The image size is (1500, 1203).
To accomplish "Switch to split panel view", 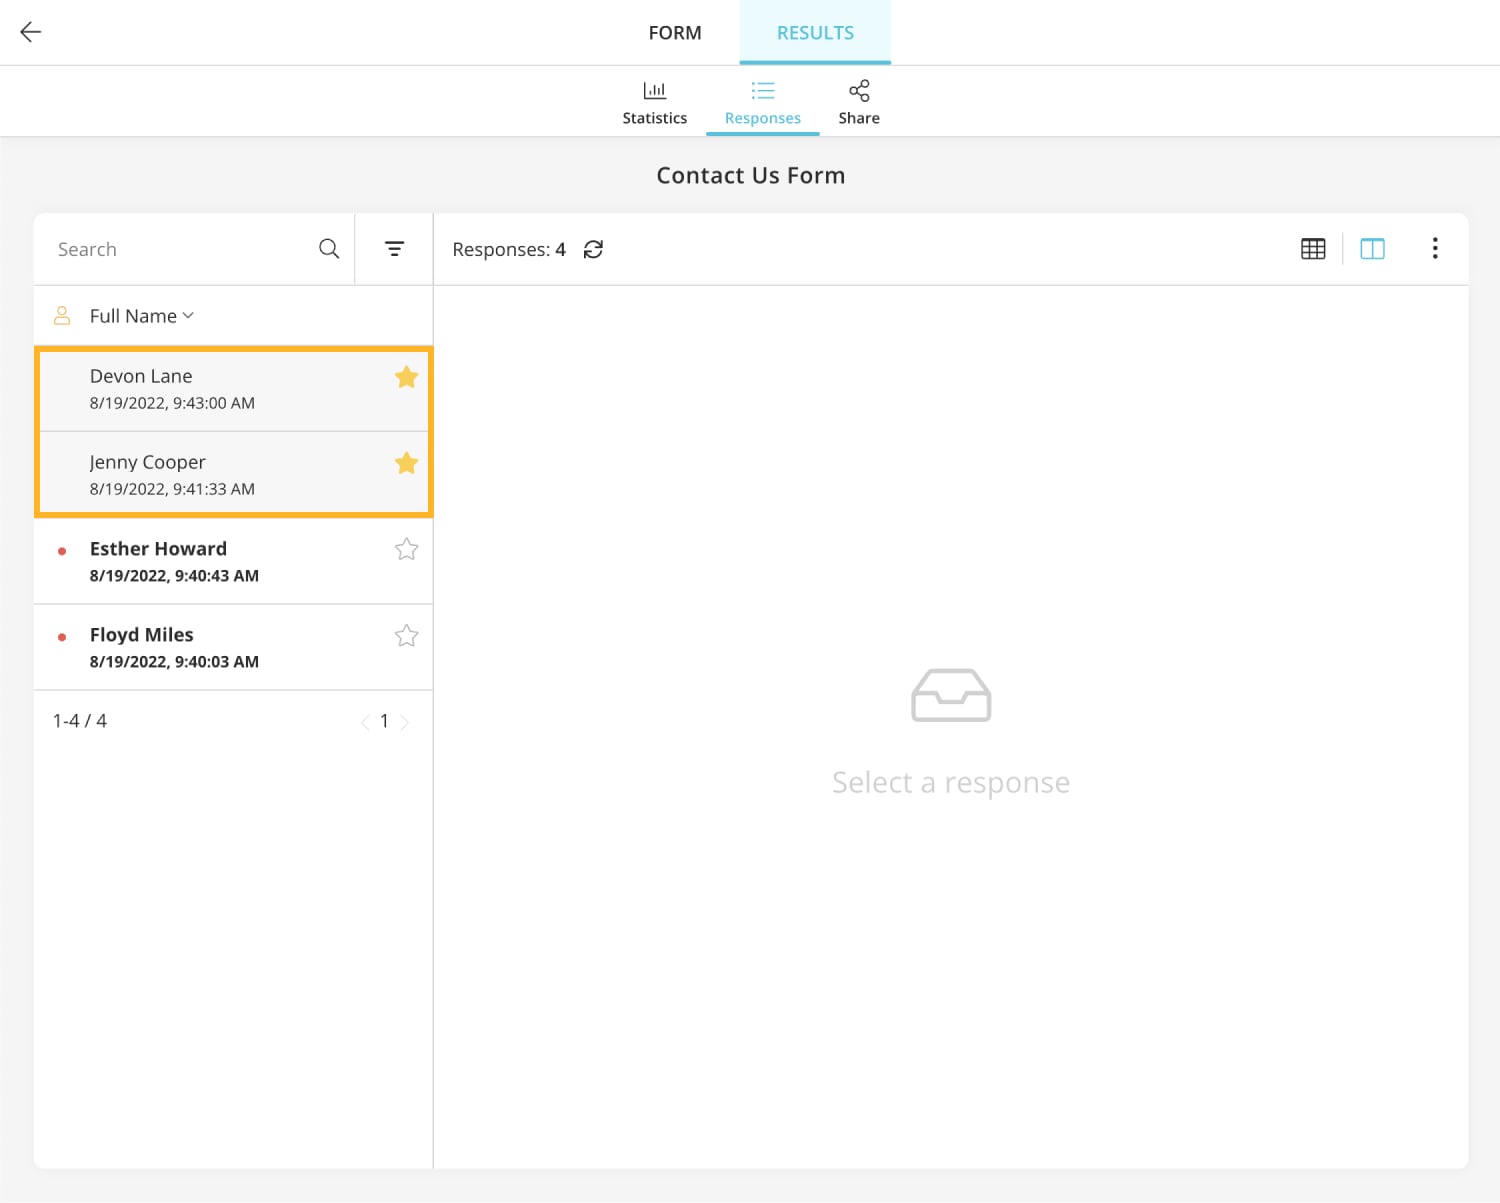I will click(x=1372, y=249).
